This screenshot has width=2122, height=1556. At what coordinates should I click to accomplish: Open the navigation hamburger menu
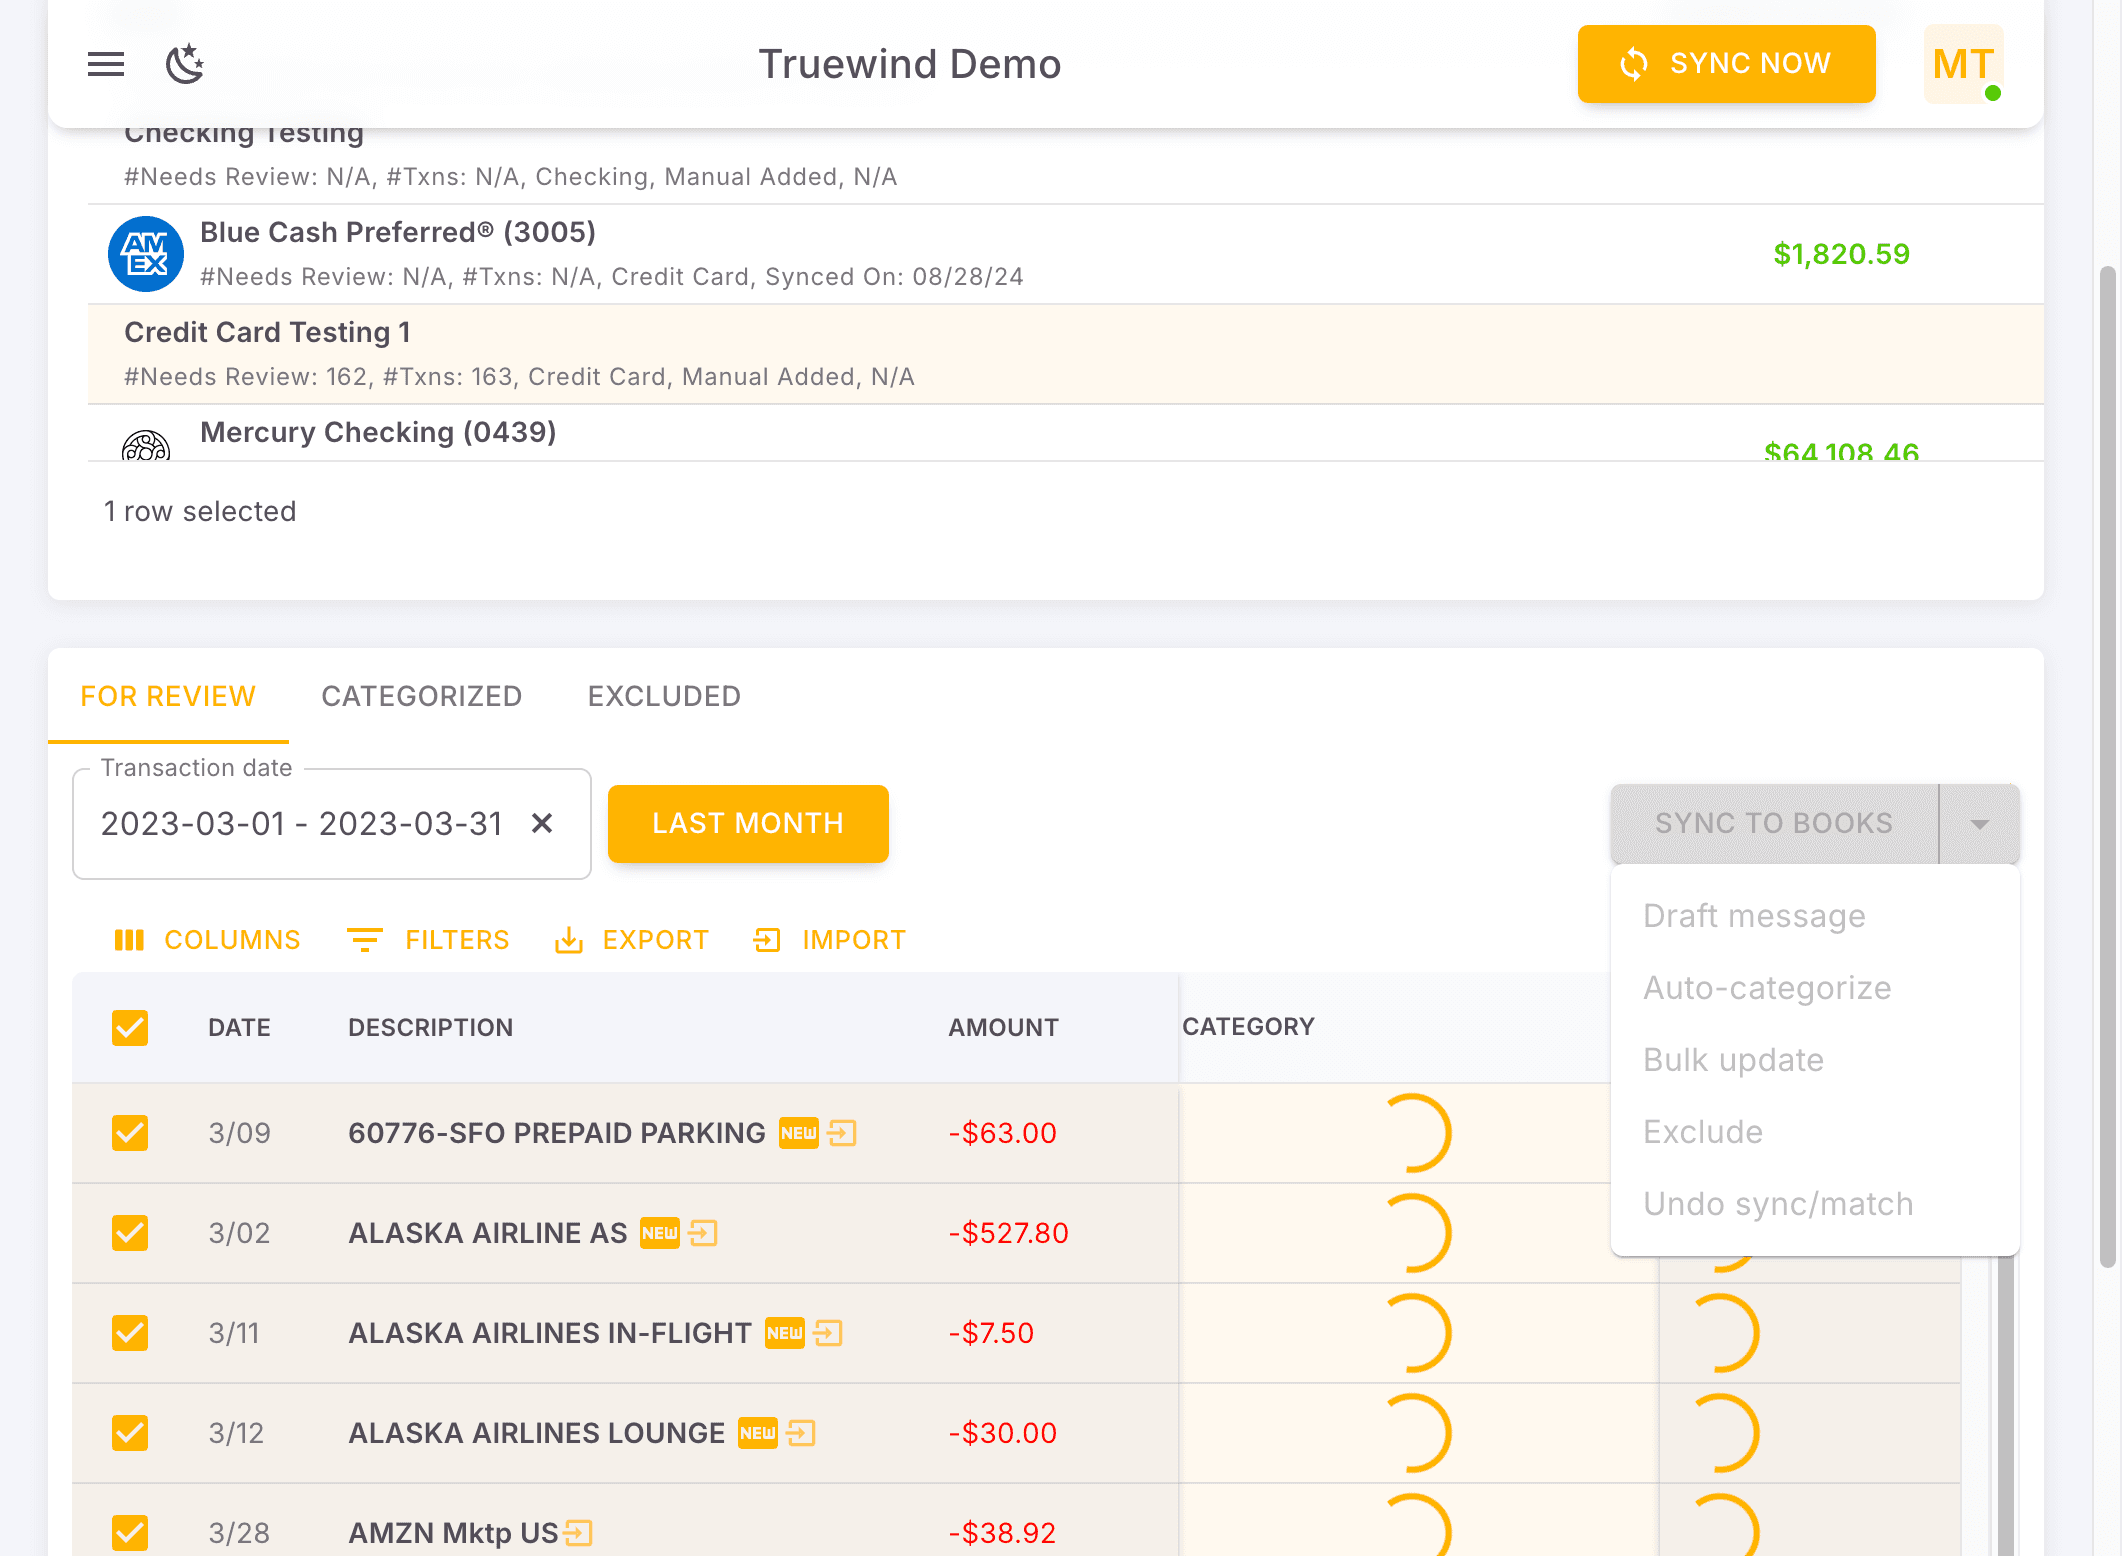[105, 64]
